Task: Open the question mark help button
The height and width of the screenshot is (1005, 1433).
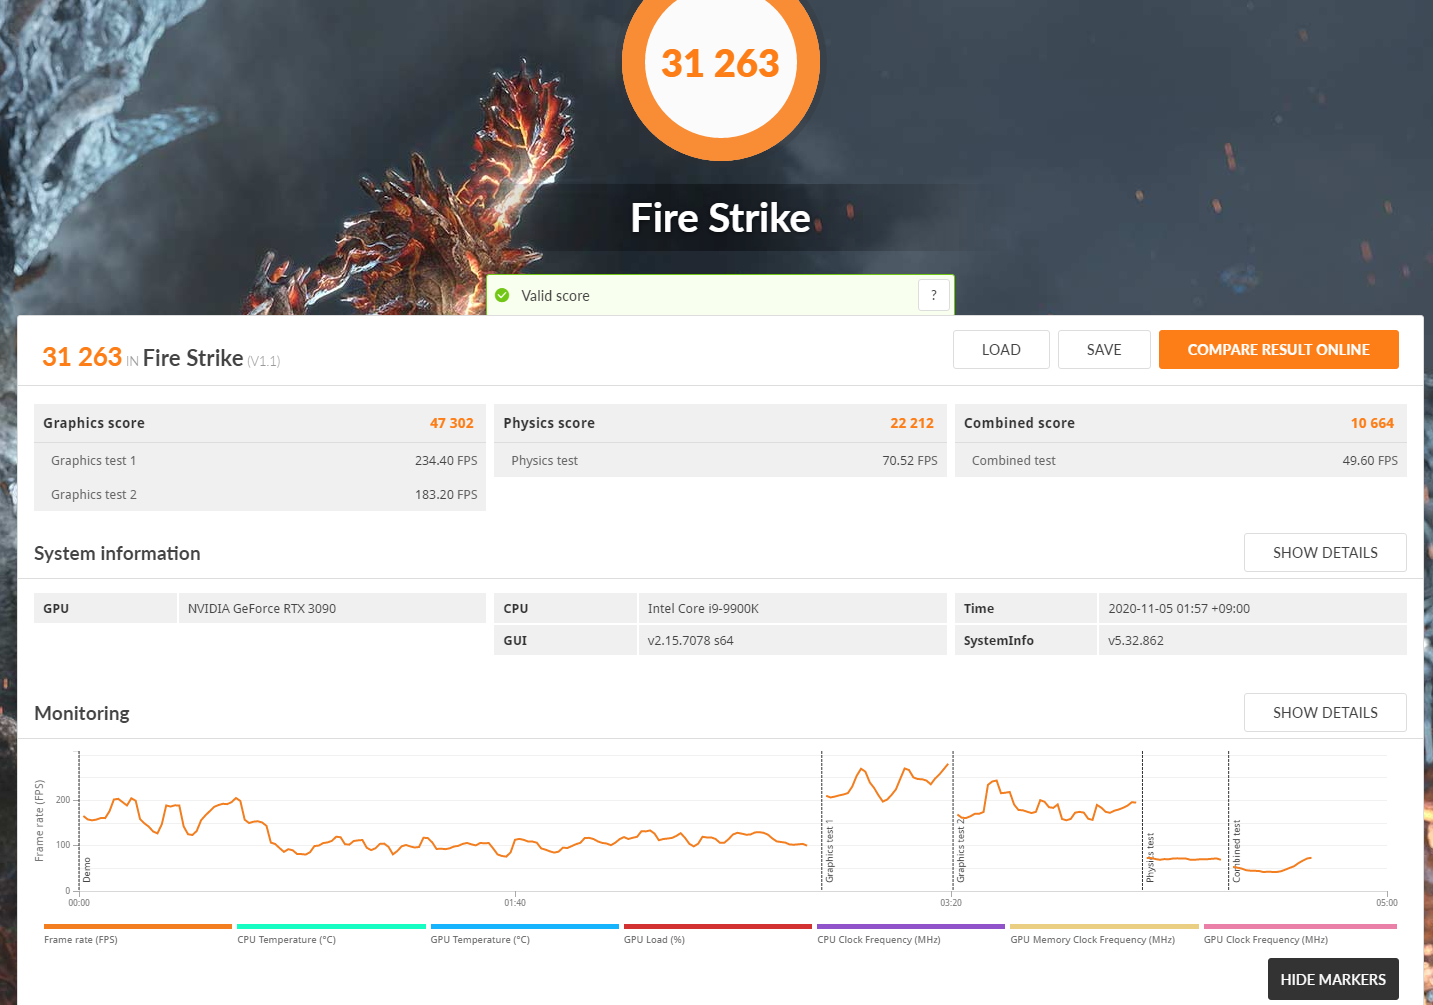Action: (x=934, y=295)
